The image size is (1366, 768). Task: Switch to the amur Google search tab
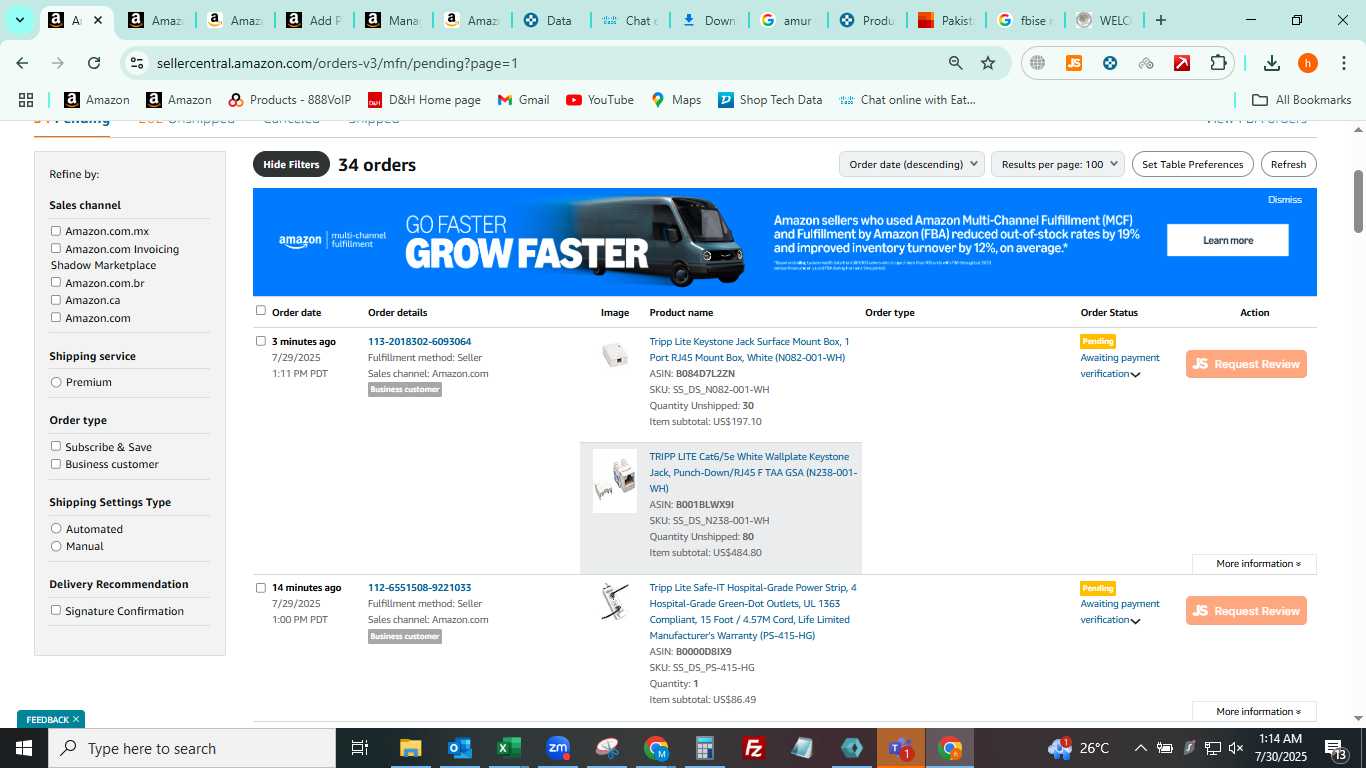(x=786, y=20)
